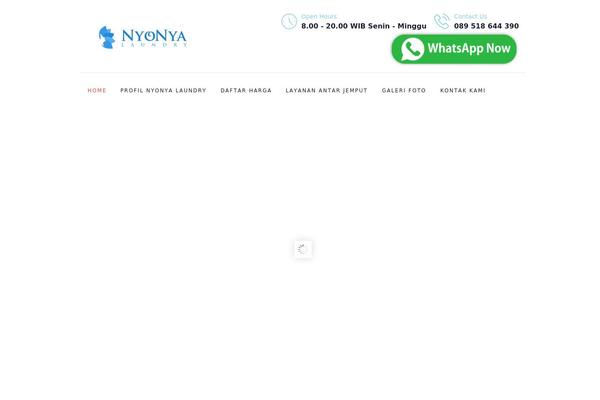Click the clock icon beside Open Hours
Viewport: 600px width, 400px height.
pos(289,21)
